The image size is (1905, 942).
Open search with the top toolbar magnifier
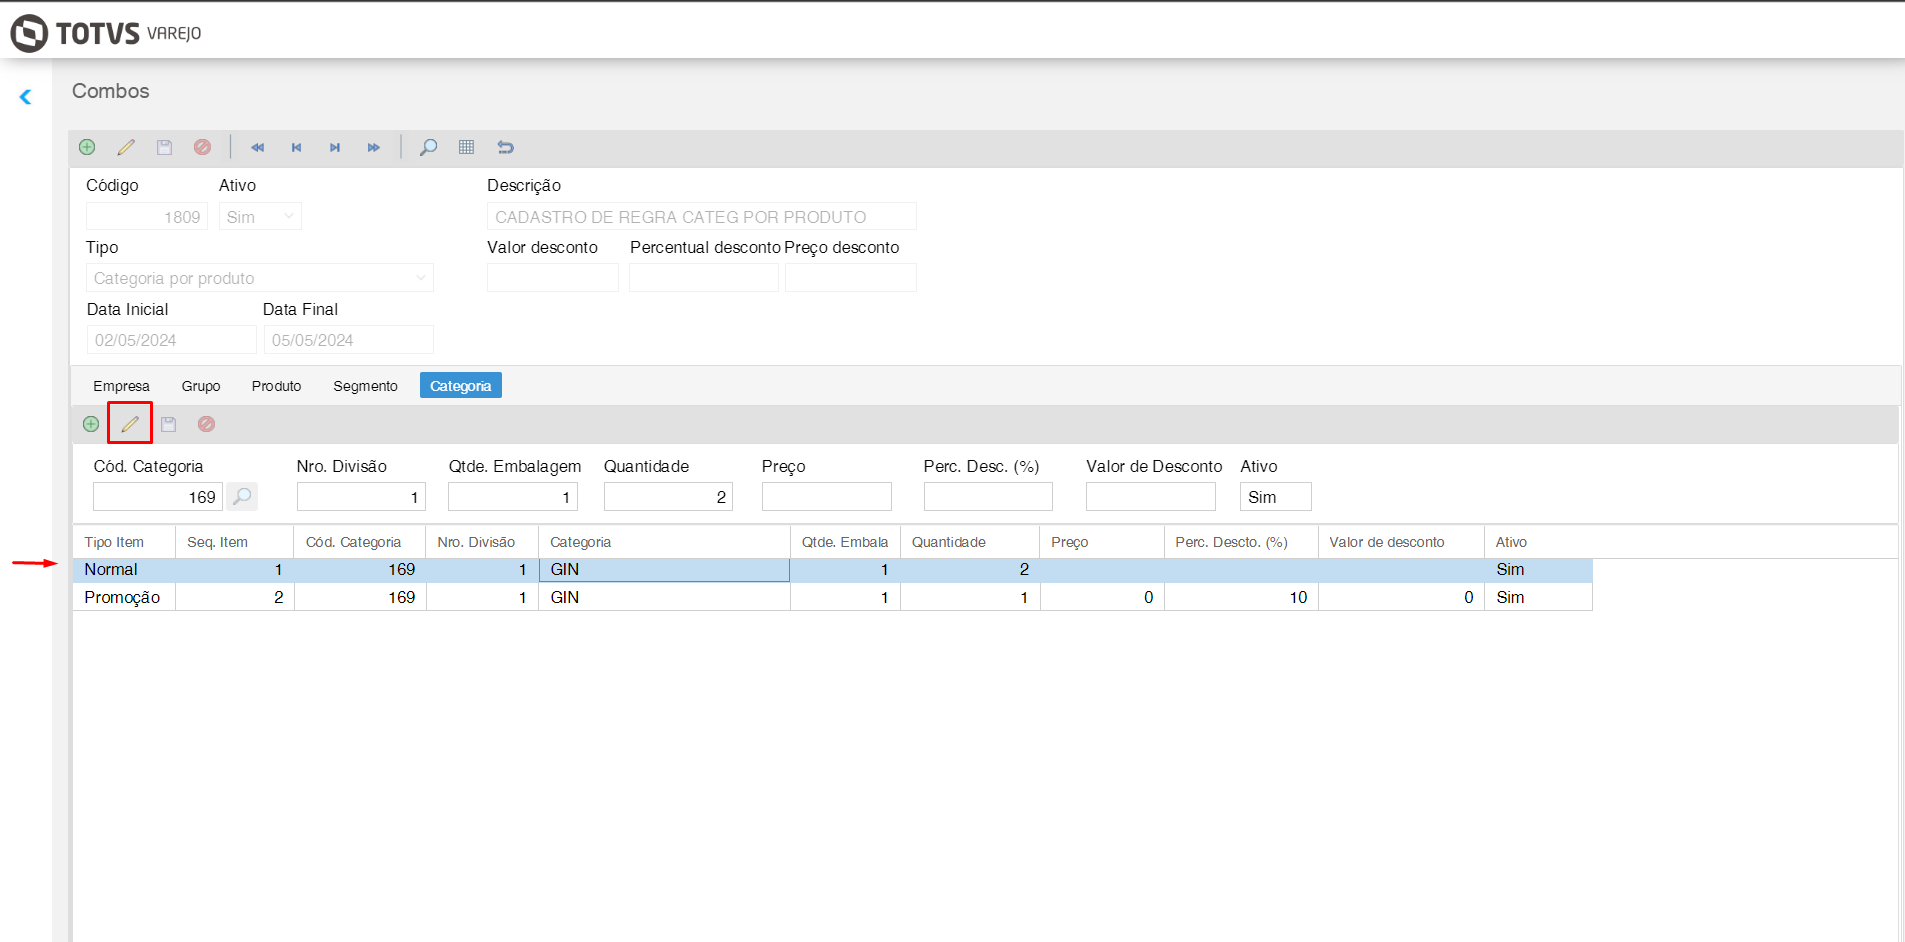(x=428, y=147)
